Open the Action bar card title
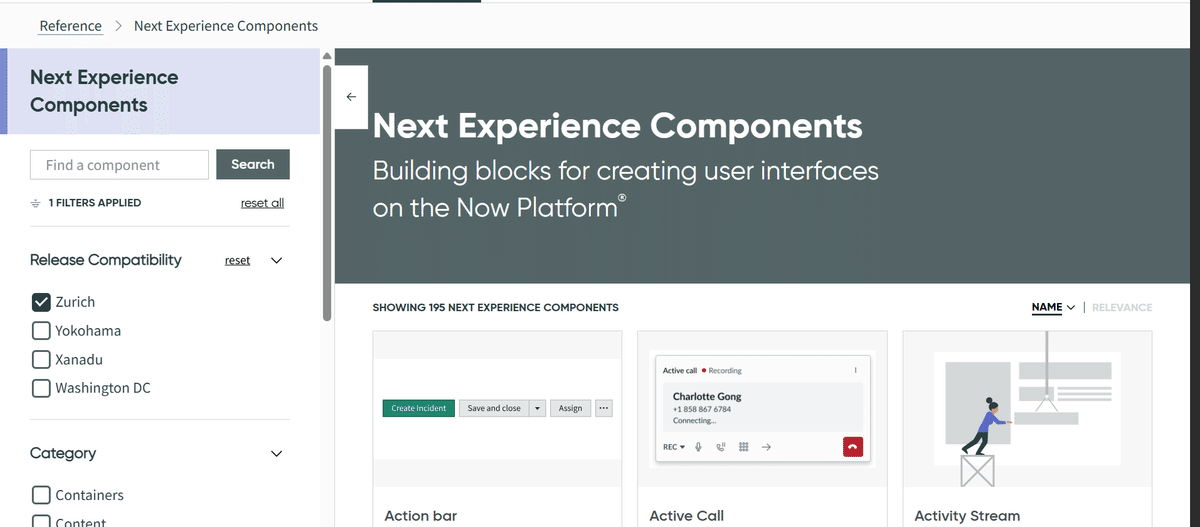 421,516
